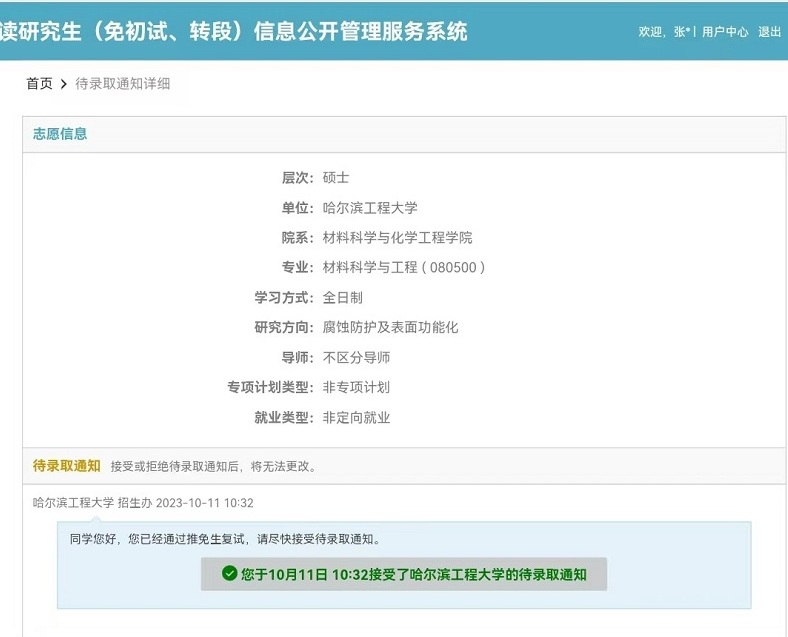Select the 材料科学与化学工程学院 department value
The image size is (788, 637).
[x=397, y=238]
